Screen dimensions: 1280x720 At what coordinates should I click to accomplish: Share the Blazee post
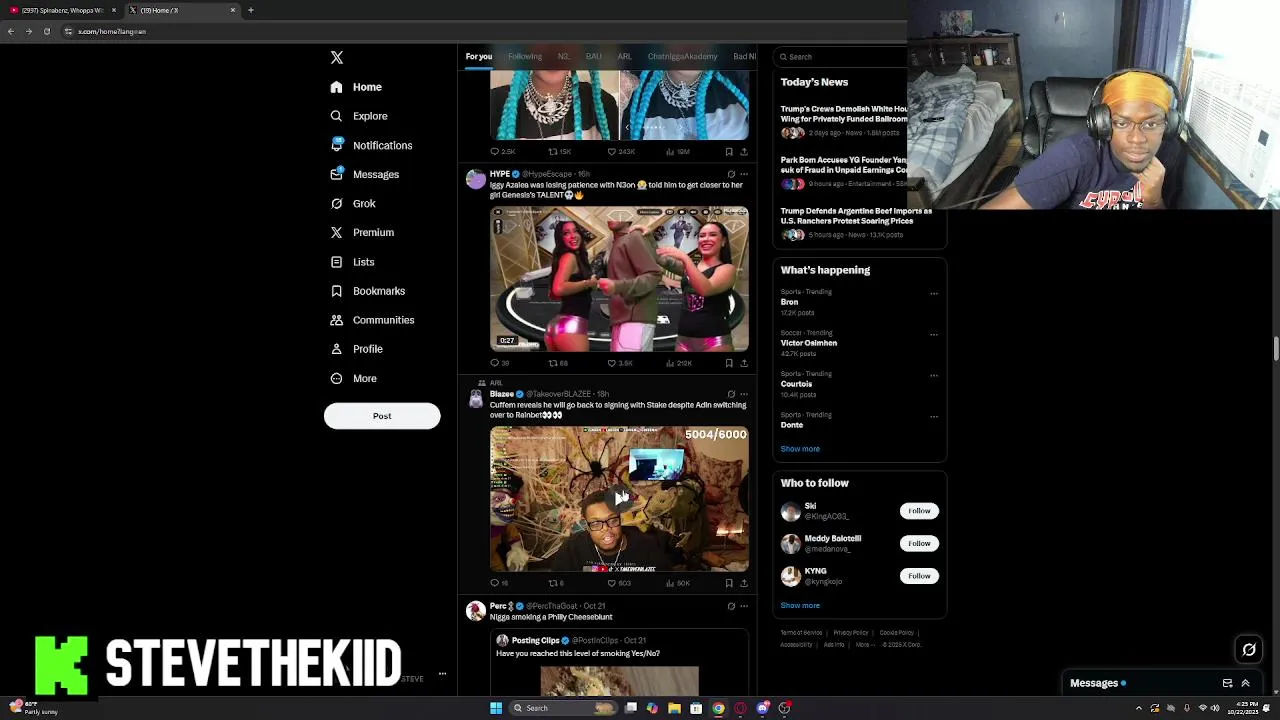coord(743,583)
